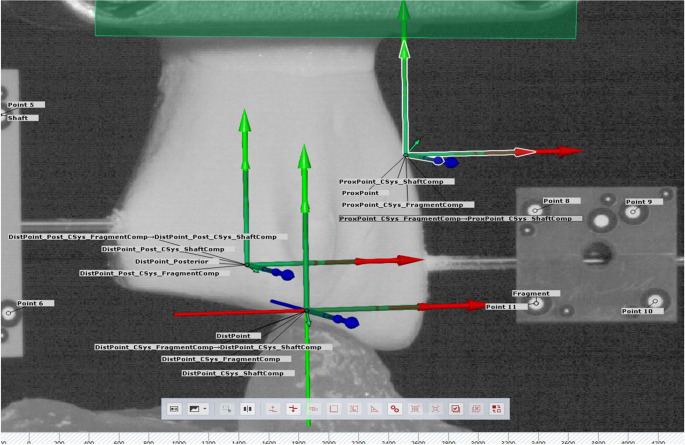Screen dimensions: 685x445
Task: Select the Shaft label
Action: [23, 118]
